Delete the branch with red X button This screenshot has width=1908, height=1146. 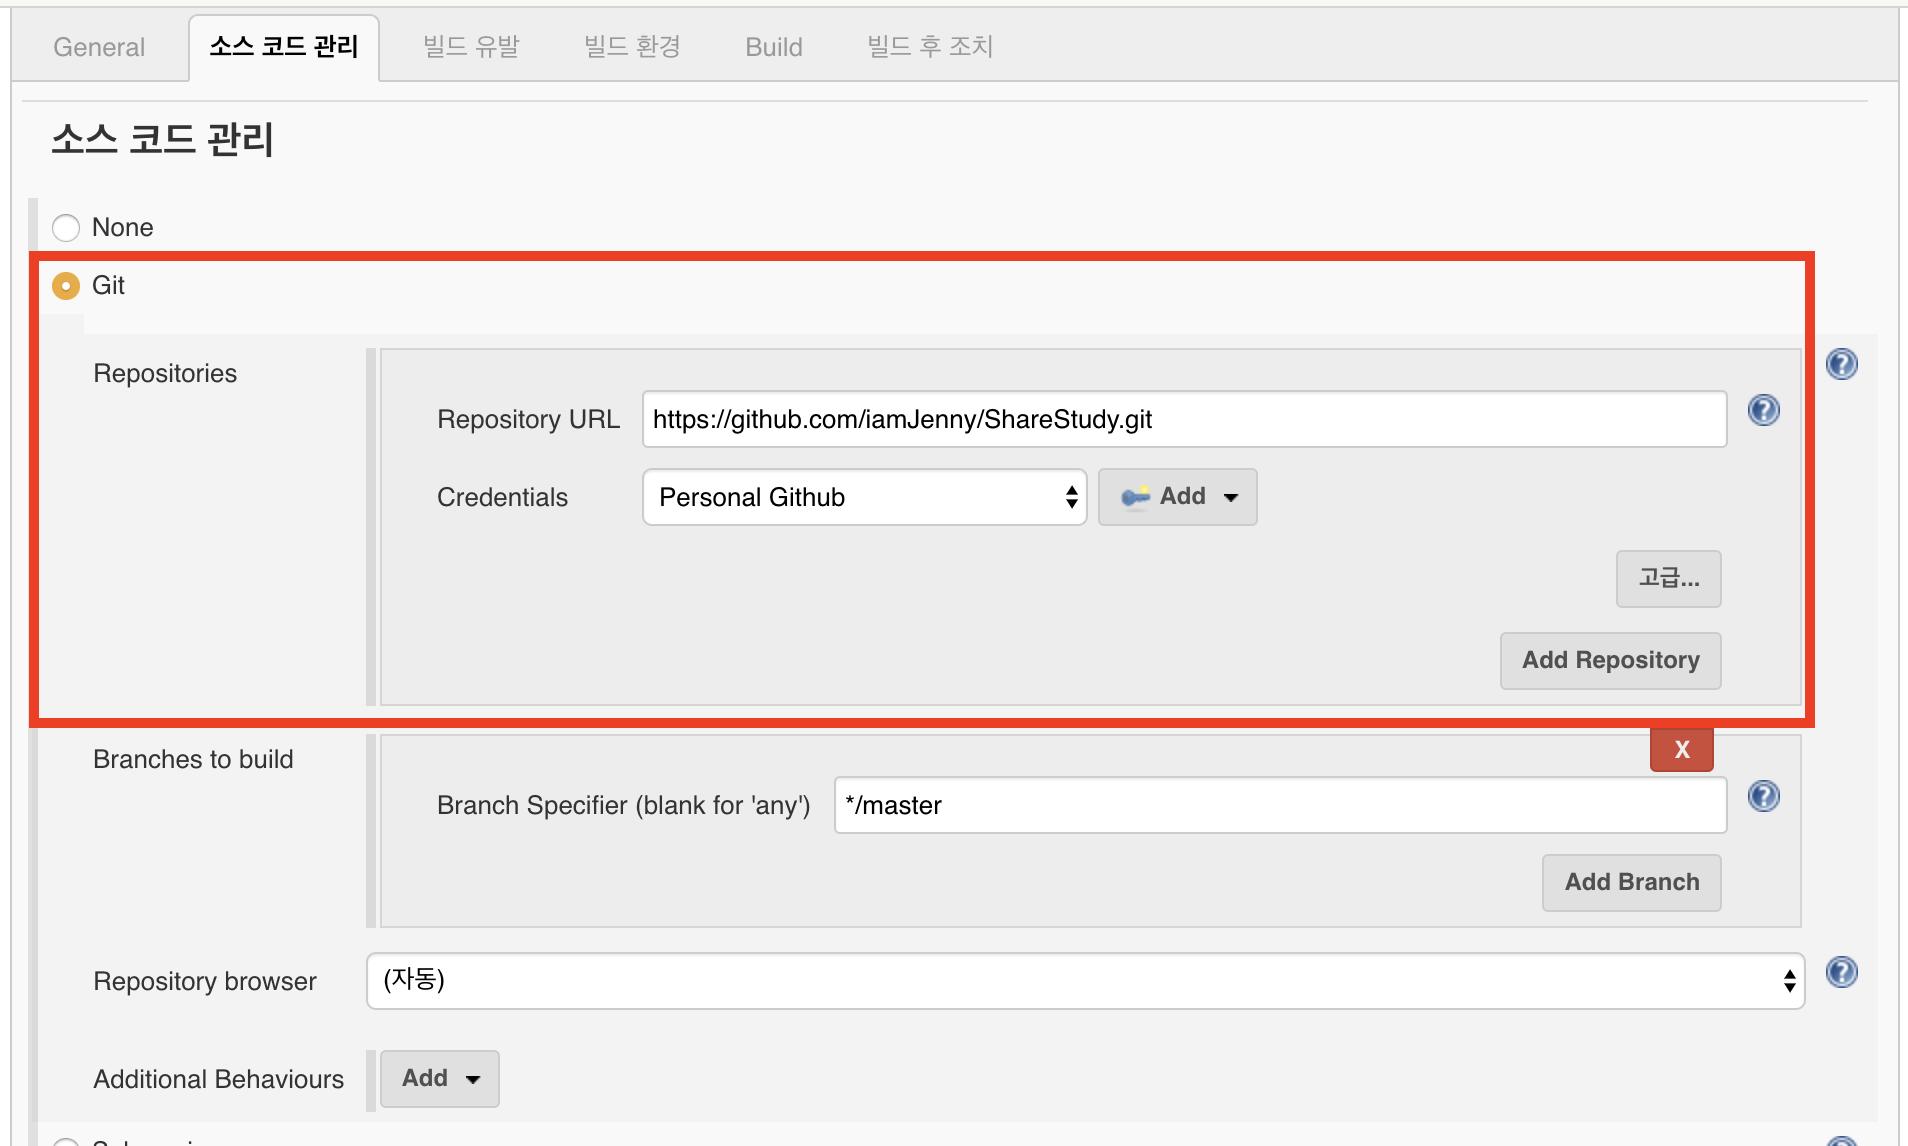point(1681,749)
